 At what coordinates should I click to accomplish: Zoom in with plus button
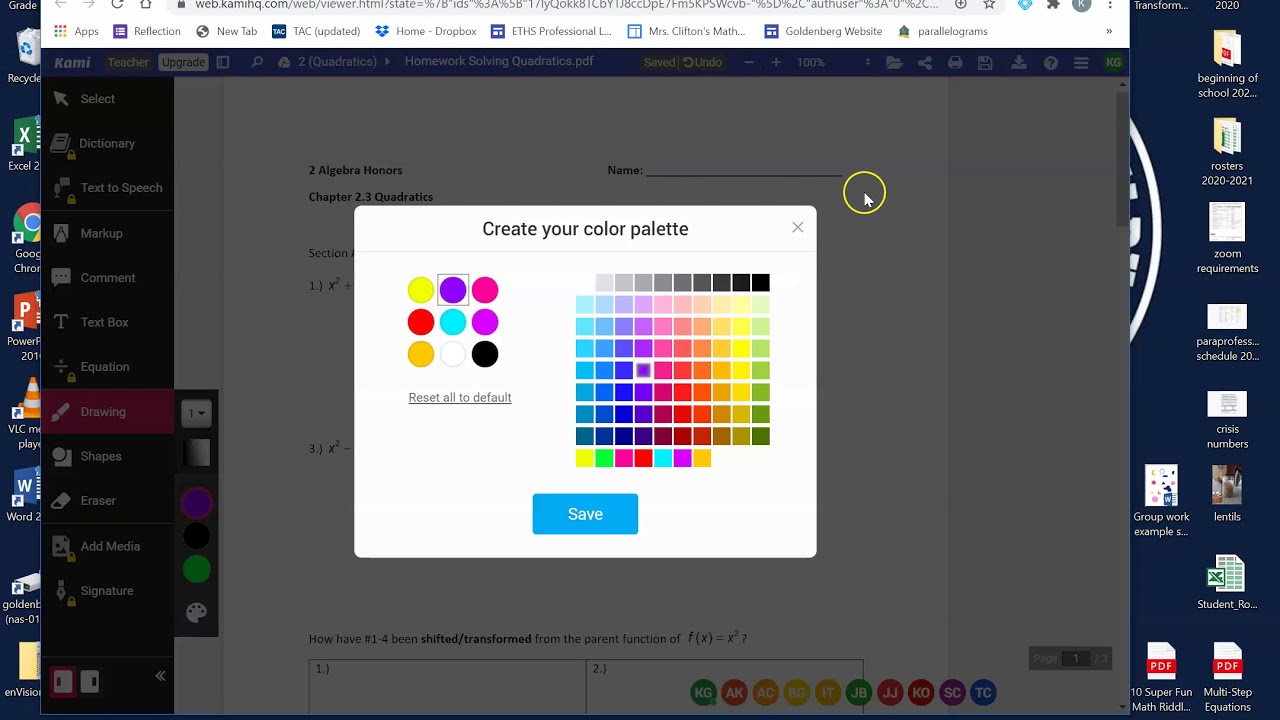coord(776,62)
